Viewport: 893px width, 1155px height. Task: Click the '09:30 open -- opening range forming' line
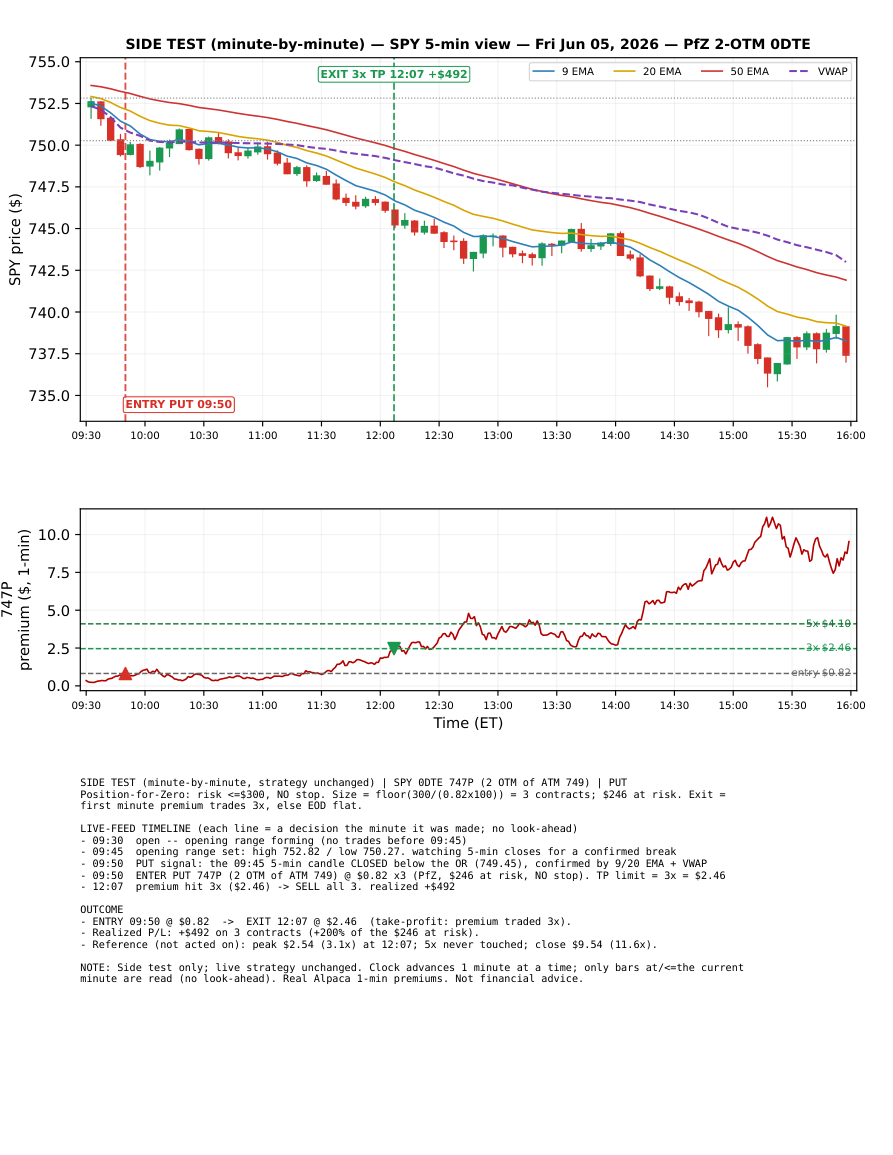[x=273, y=840]
